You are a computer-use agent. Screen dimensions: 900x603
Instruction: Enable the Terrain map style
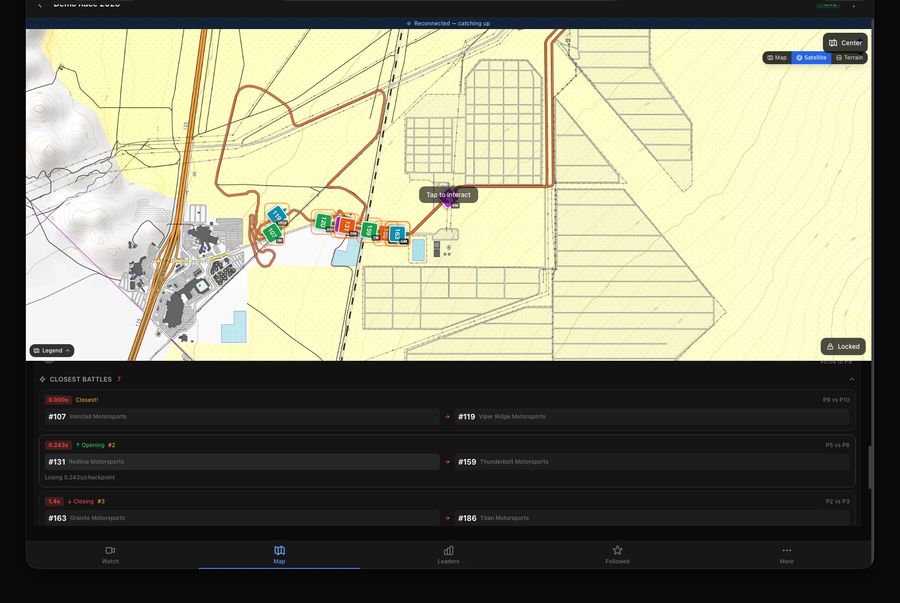coord(849,57)
